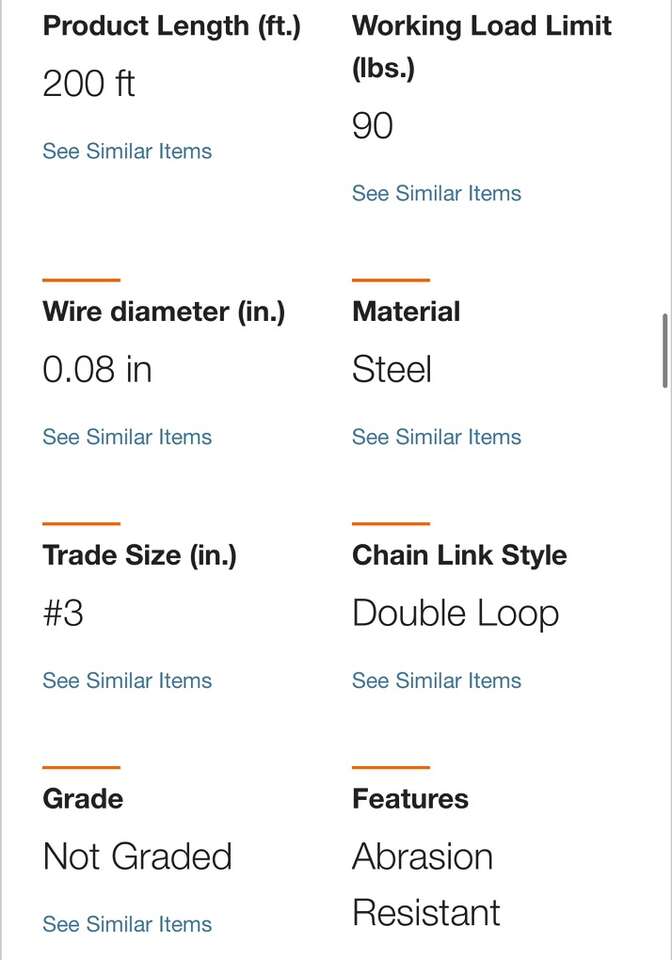Click the Abrasion Resistant feature text
The width and height of the screenshot is (672, 960).
[x=425, y=884]
